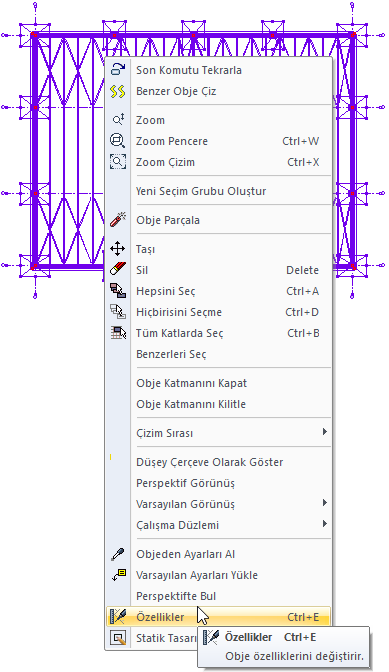The width and height of the screenshot is (389, 672).
Task: Click the Zoom Çizim icon
Action: pyautogui.click(x=117, y=162)
